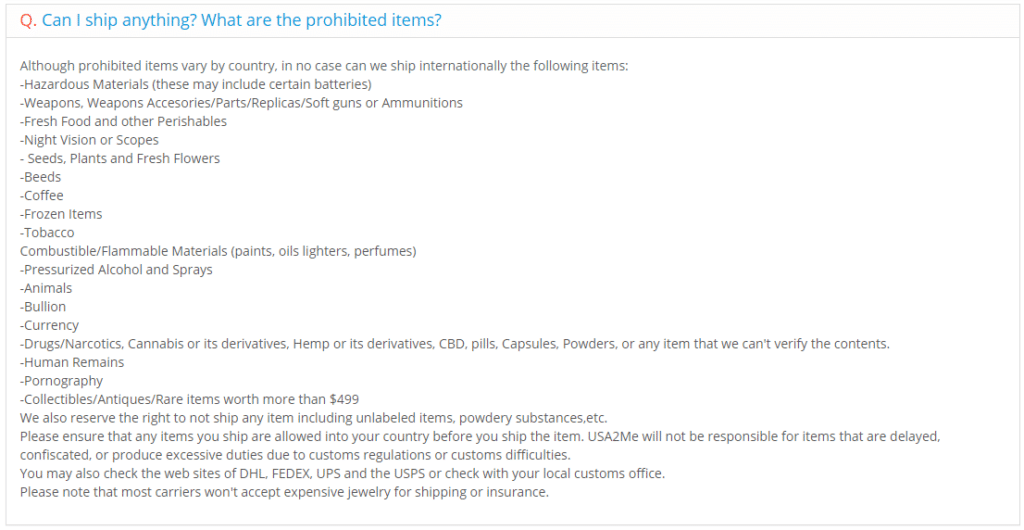Click the Collectibles/Antiques worth more than $499 line
This screenshot has width=1024, height=530.
pos(189,399)
